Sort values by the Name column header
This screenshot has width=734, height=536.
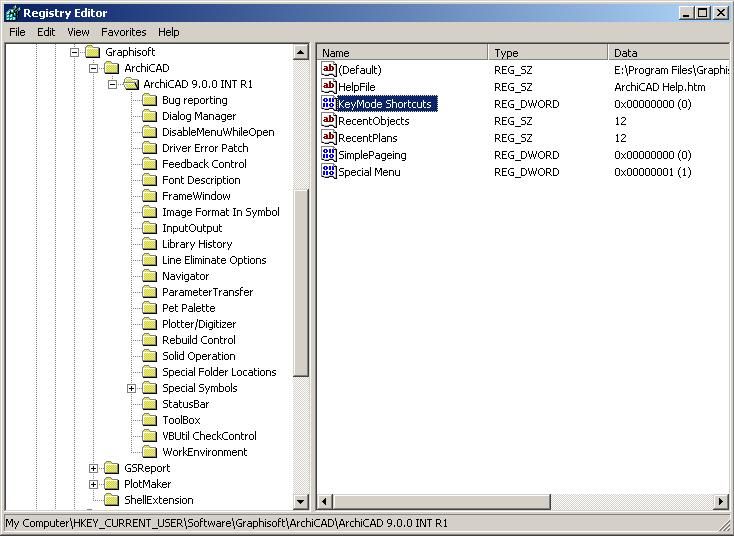(x=403, y=52)
